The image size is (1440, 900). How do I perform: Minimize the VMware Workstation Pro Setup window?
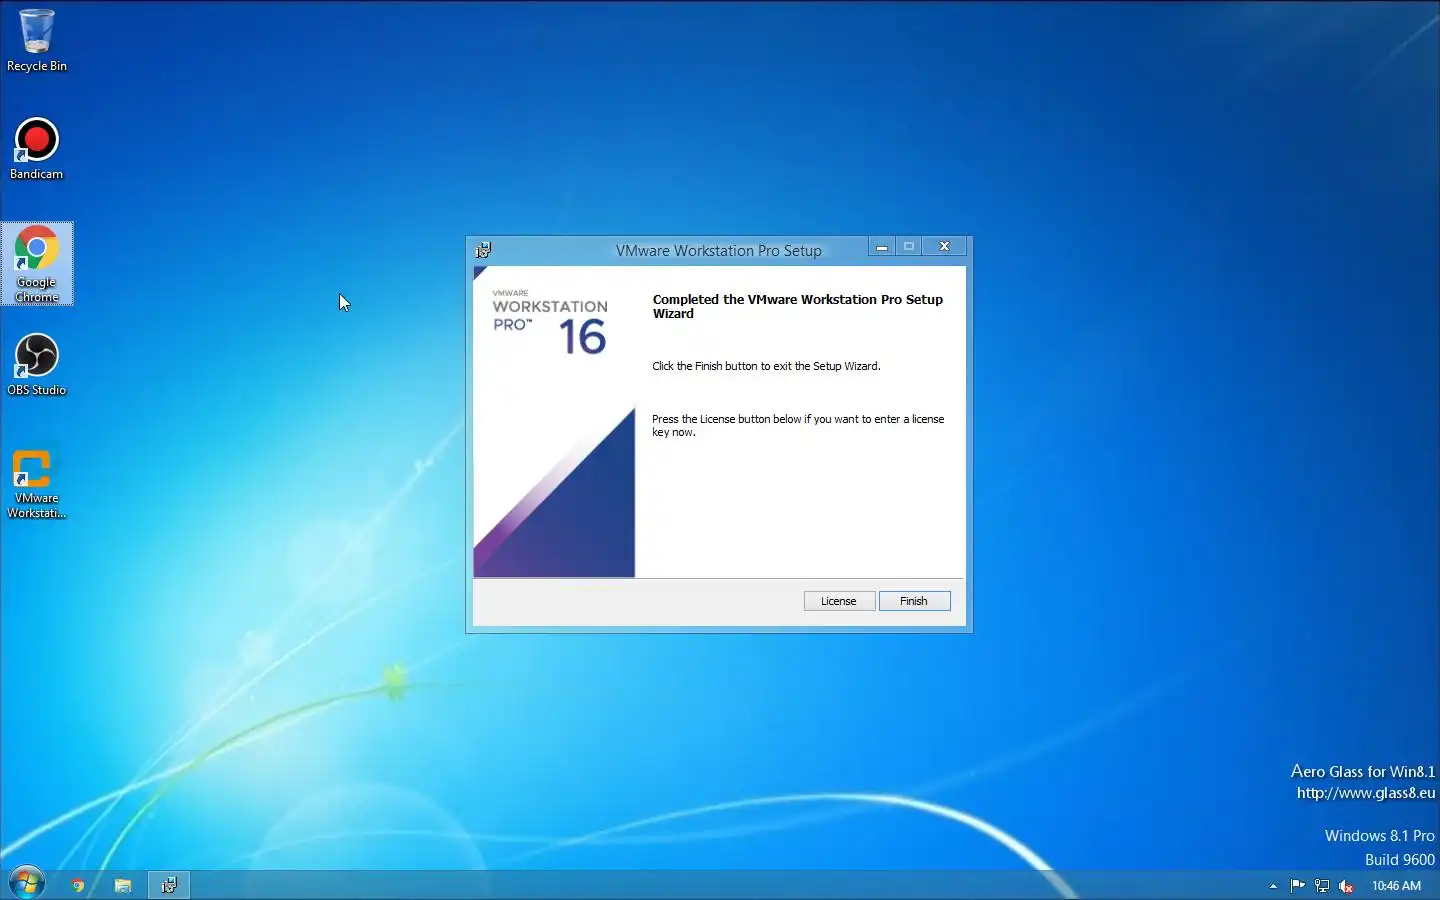(x=882, y=247)
